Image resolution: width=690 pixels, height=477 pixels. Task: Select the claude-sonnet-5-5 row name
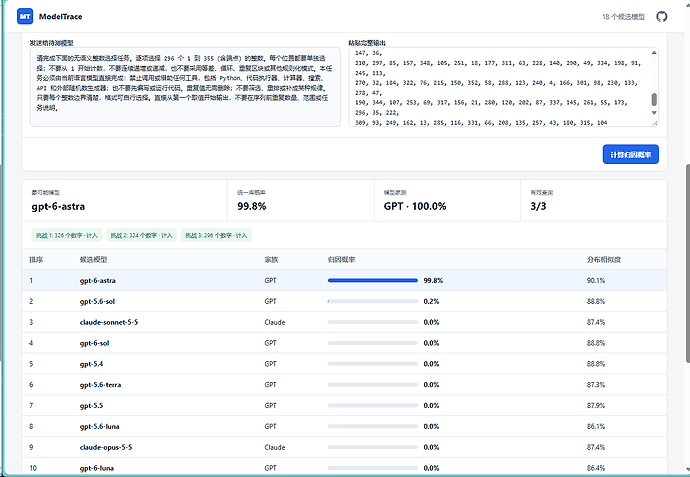pos(109,322)
